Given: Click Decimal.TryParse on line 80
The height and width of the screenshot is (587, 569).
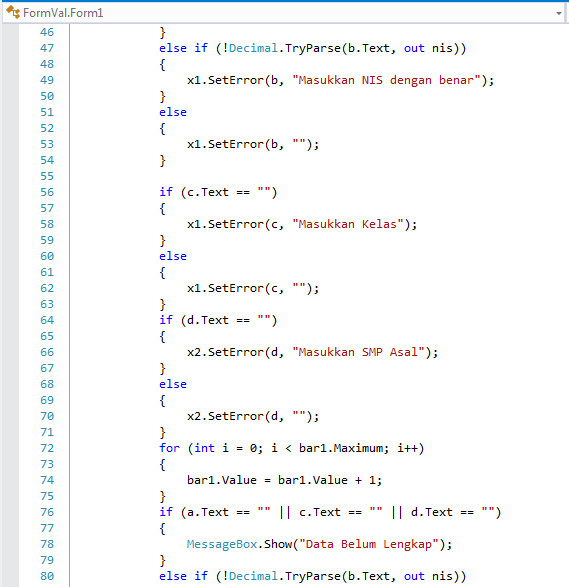Looking at the screenshot, I should pos(284,576).
